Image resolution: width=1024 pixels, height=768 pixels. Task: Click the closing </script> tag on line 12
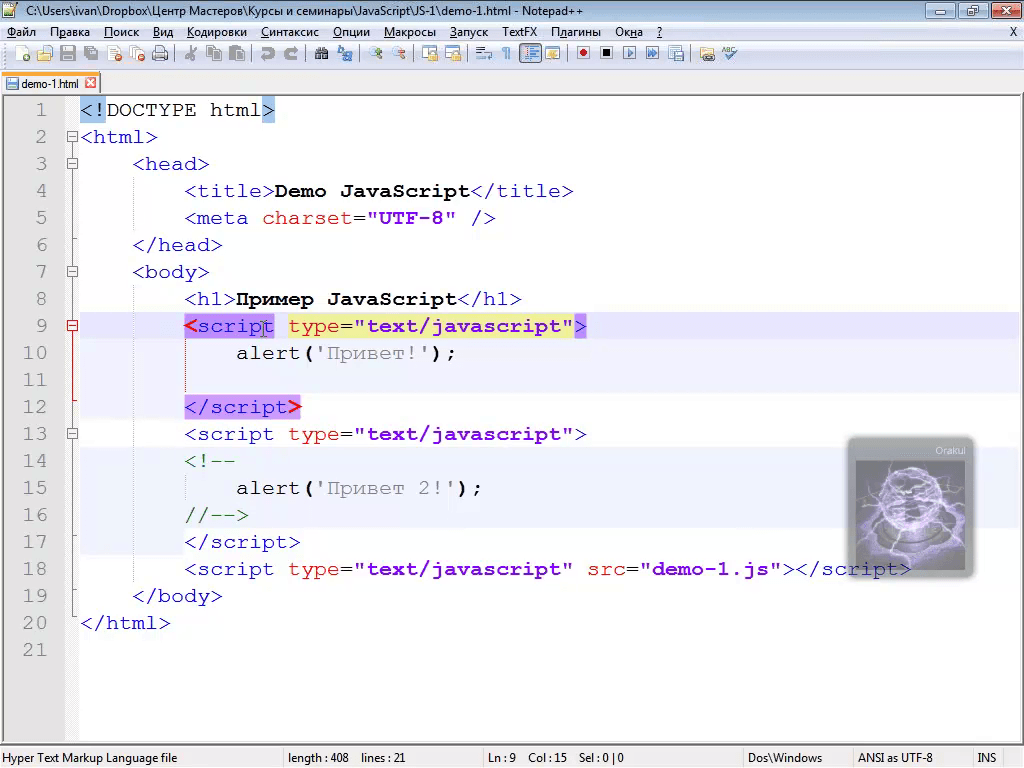click(242, 407)
